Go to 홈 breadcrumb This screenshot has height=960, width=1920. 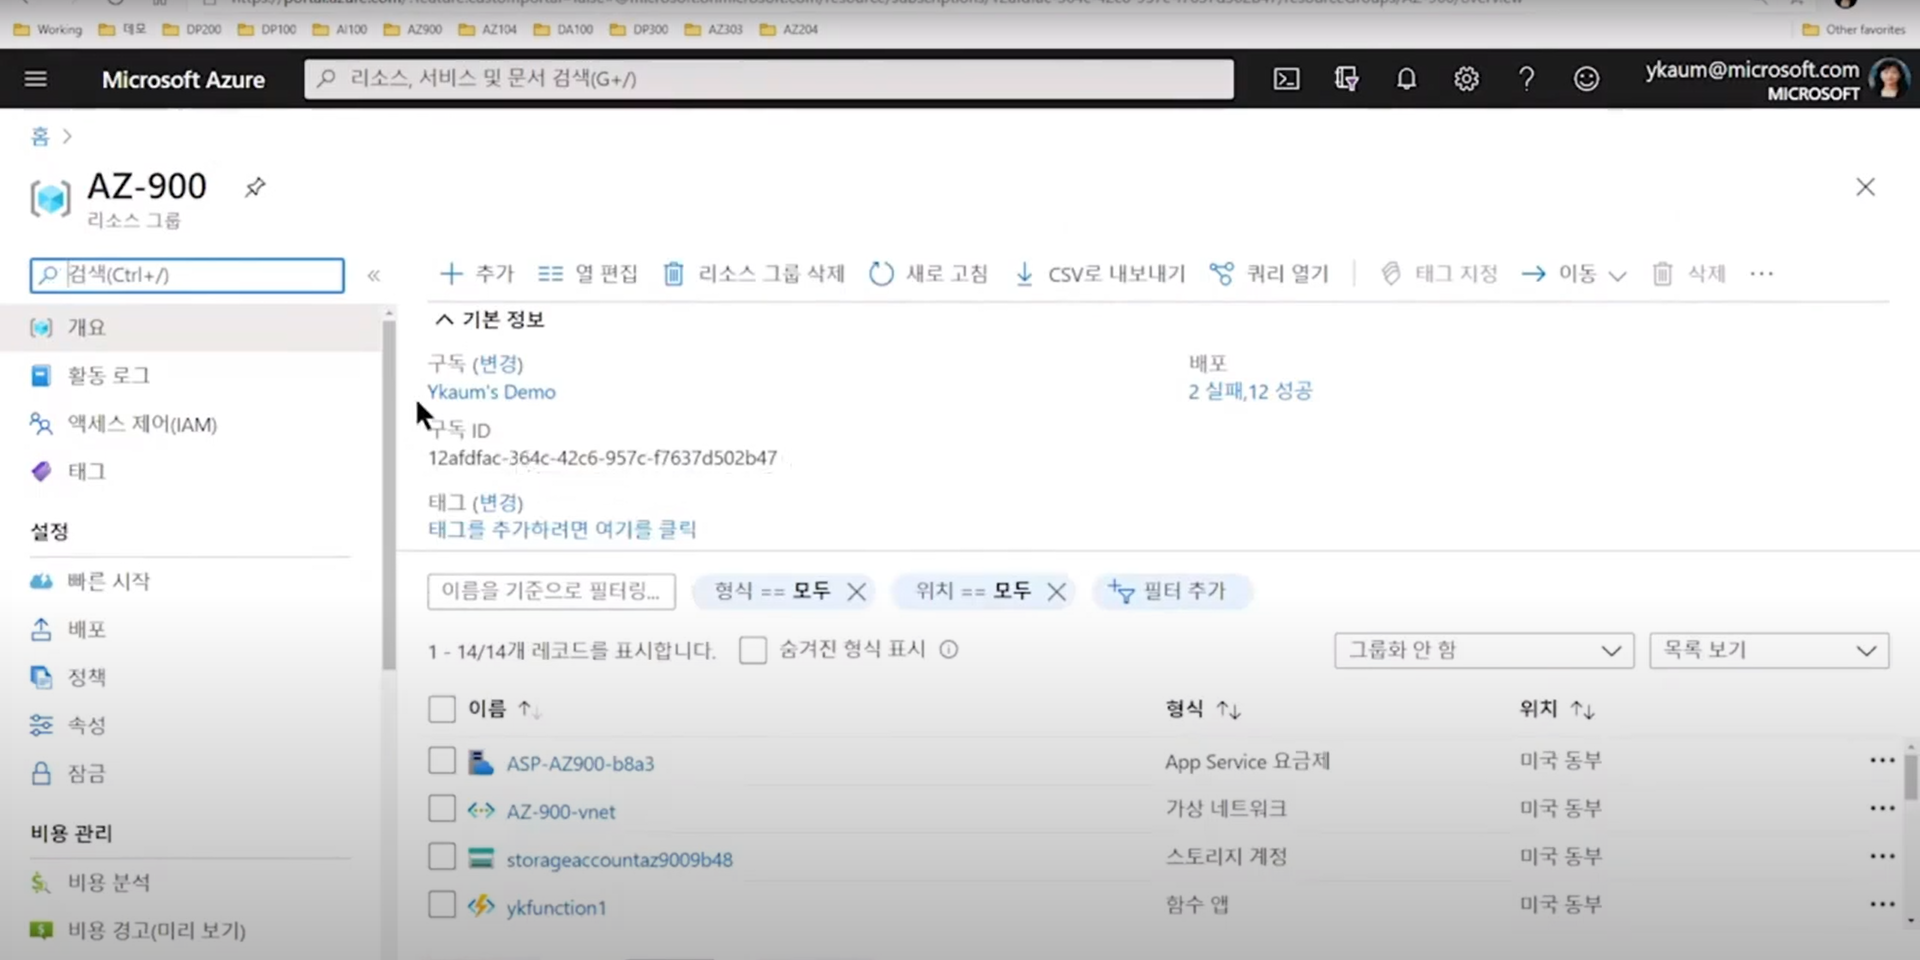tap(40, 136)
